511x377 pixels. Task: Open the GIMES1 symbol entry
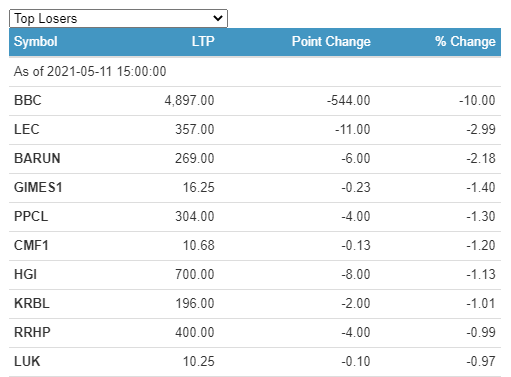pos(38,187)
